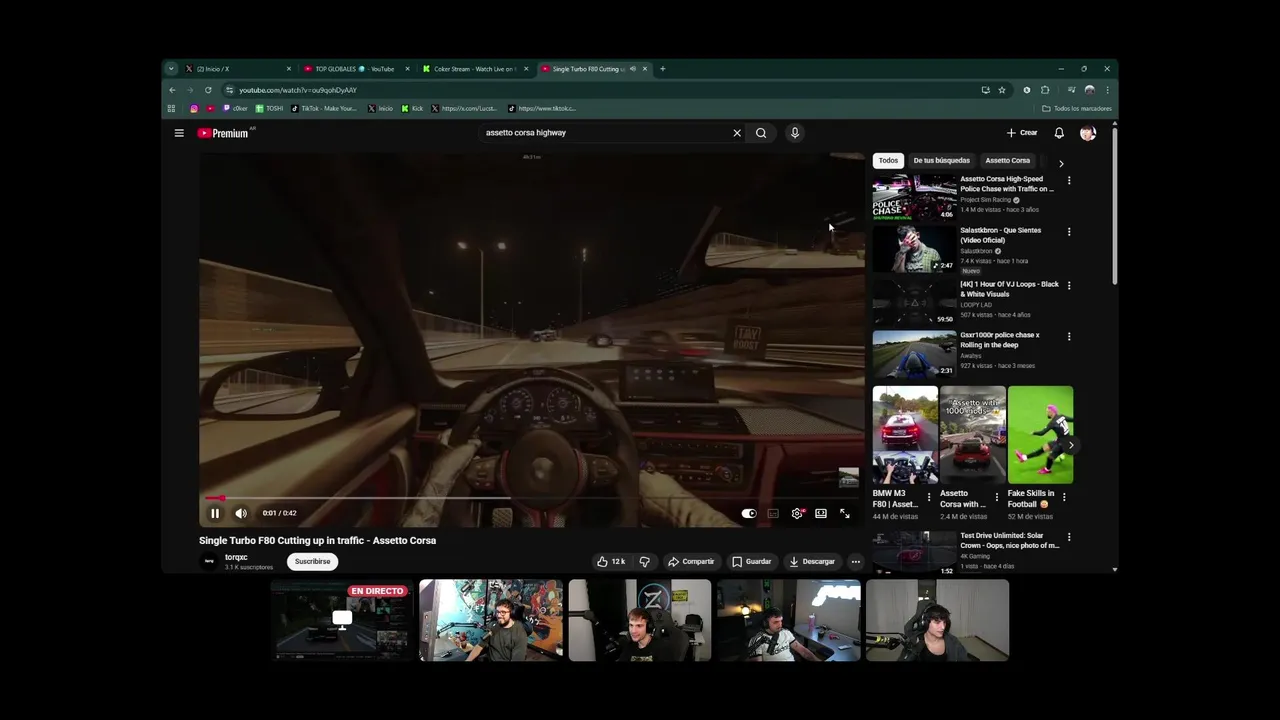Open the player settings gear
Screen dimensions: 1280x720
click(x=797, y=513)
